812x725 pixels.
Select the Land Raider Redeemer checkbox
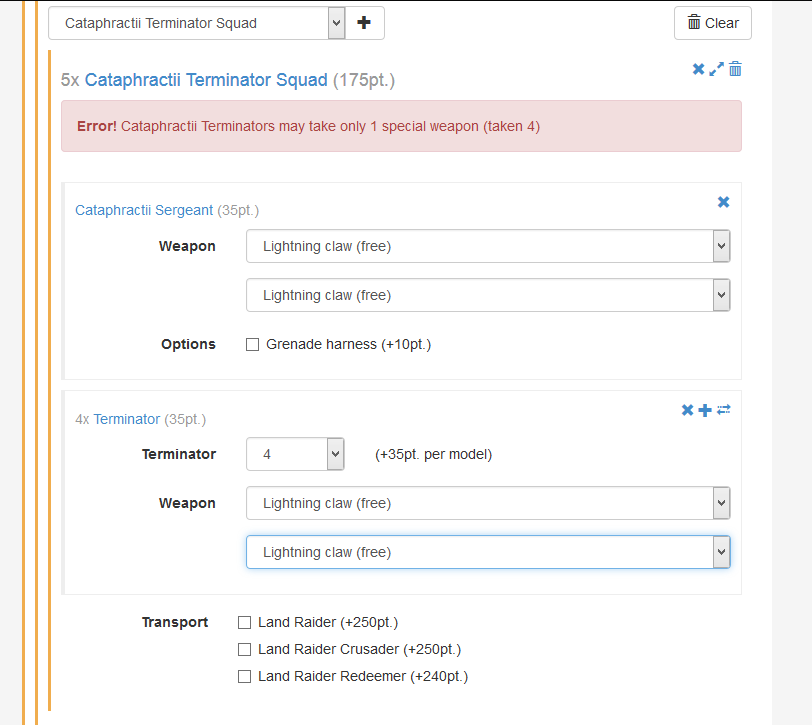click(244, 676)
